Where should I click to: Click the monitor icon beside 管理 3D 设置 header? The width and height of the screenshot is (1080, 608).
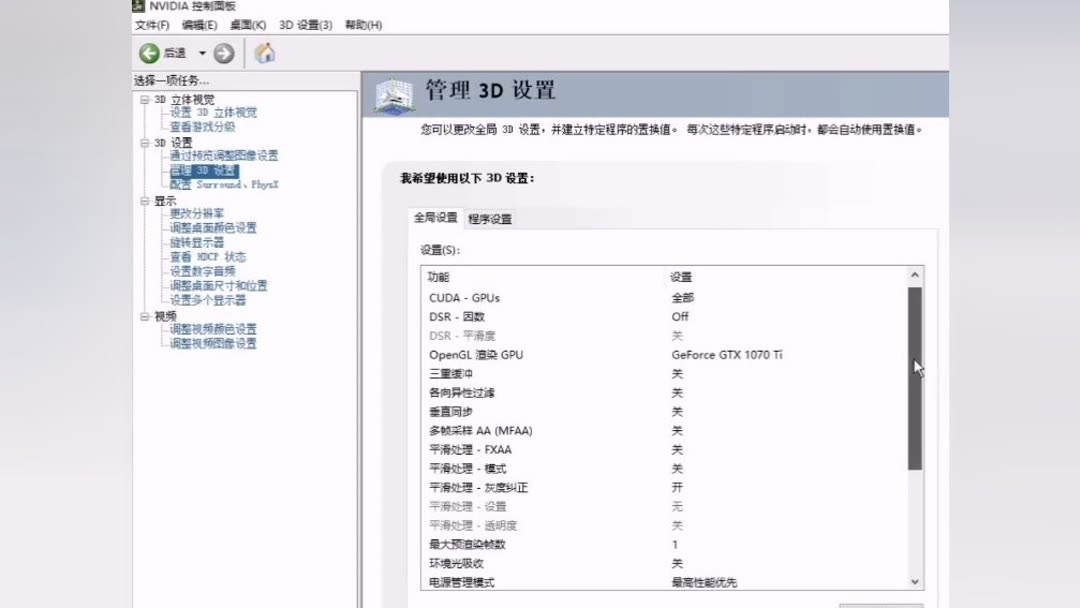[394, 93]
